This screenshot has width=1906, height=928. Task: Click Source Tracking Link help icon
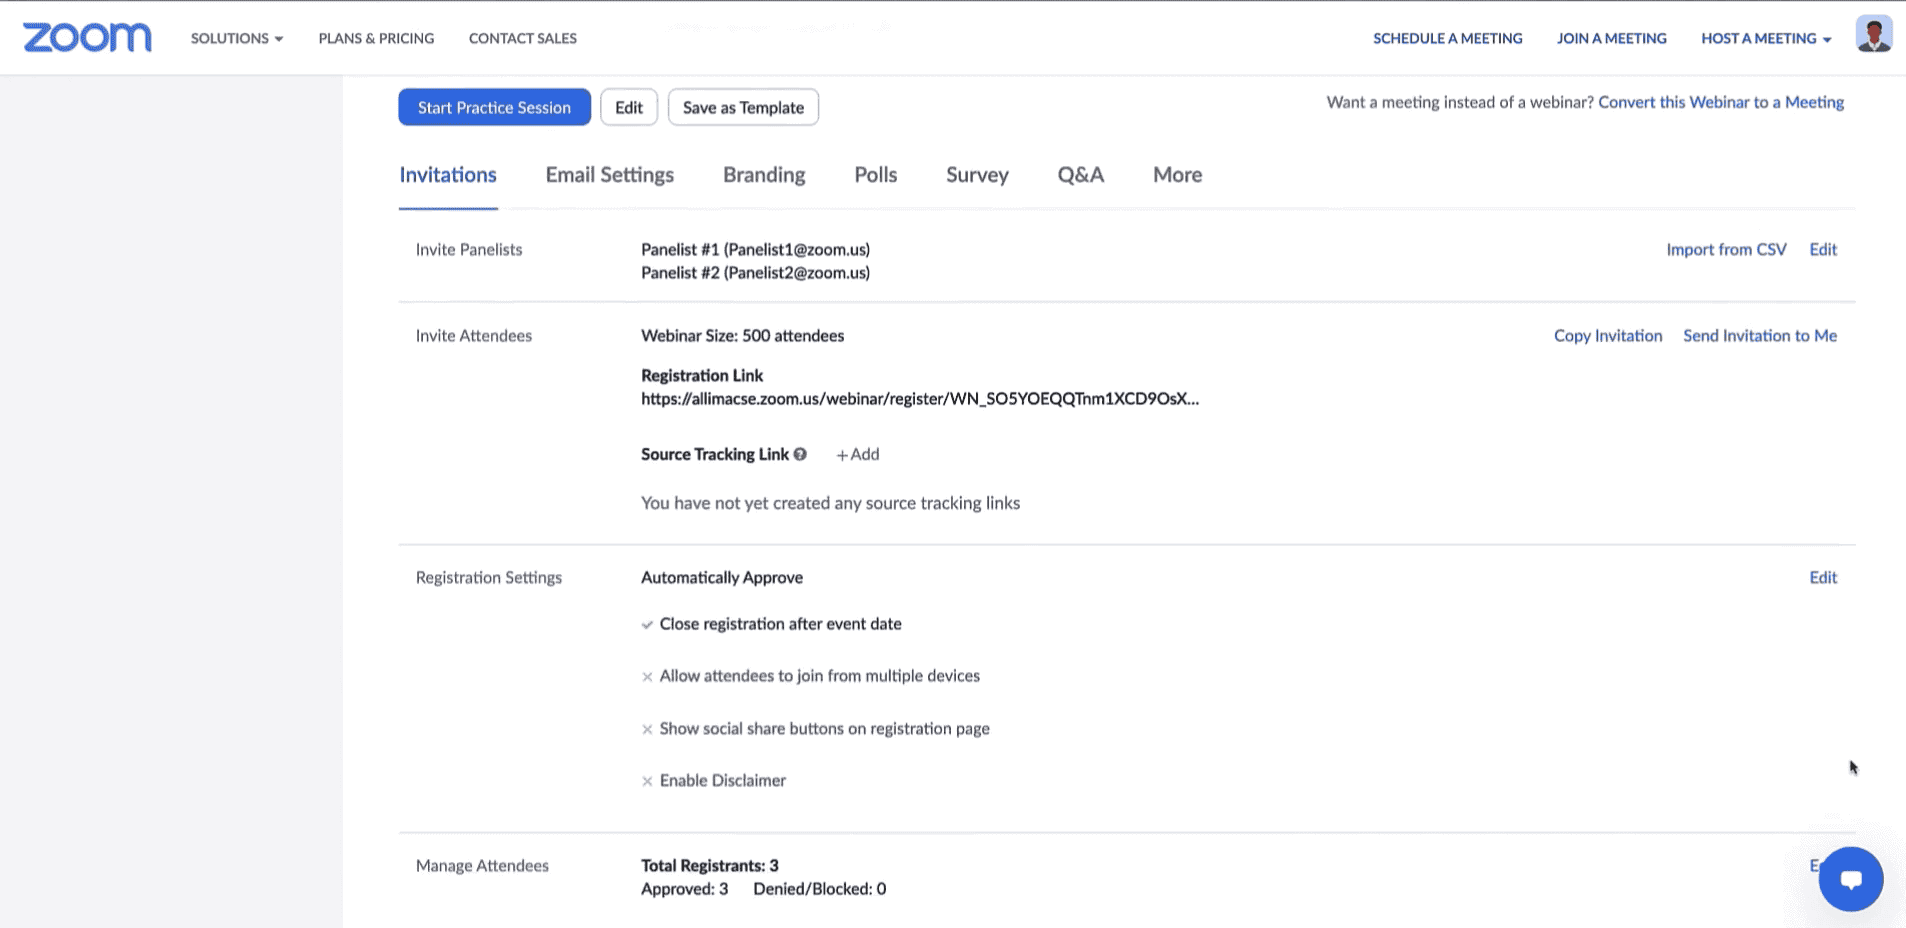coord(800,454)
